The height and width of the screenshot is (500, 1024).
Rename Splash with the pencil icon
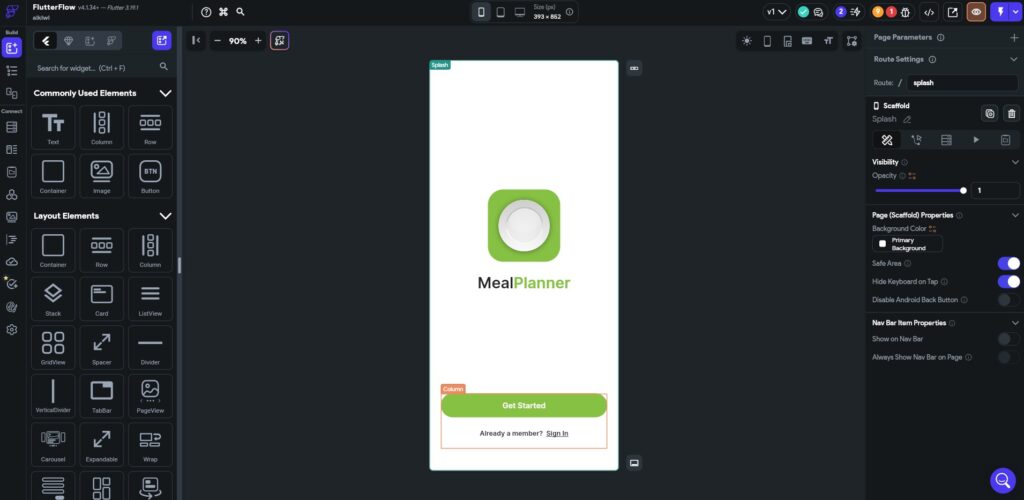click(906, 119)
